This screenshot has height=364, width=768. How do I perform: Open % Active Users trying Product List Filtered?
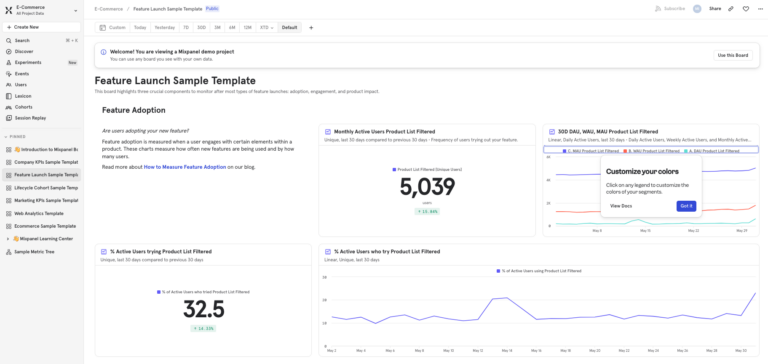click(161, 251)
